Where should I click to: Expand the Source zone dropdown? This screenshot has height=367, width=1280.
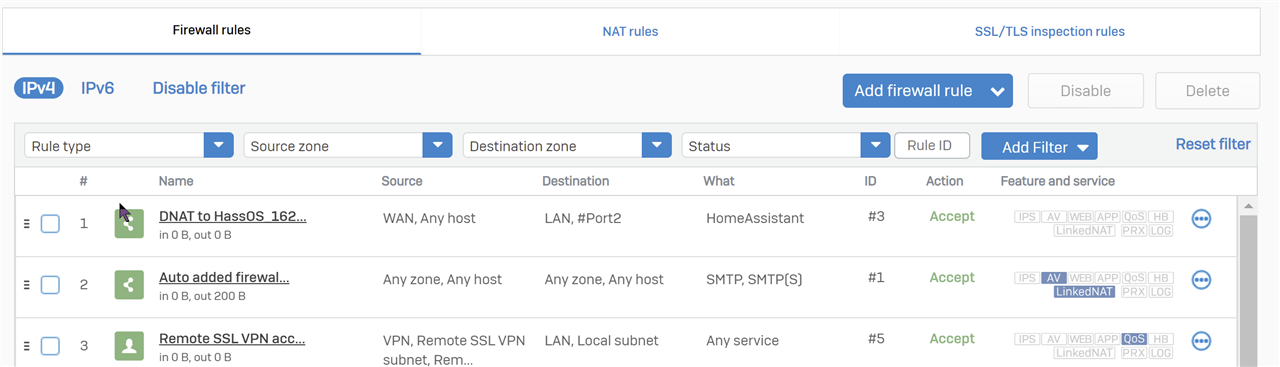point(348,146)
